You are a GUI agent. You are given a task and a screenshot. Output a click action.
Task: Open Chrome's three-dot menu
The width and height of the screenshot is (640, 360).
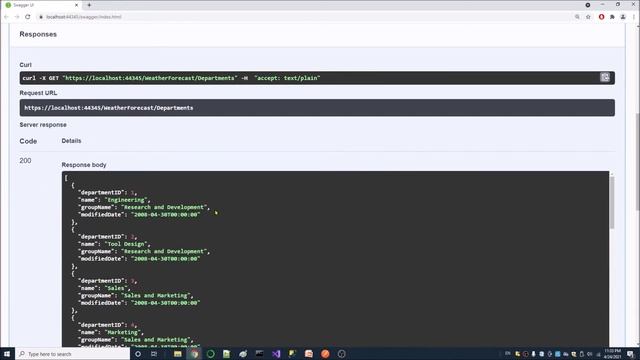coord(634,17)
